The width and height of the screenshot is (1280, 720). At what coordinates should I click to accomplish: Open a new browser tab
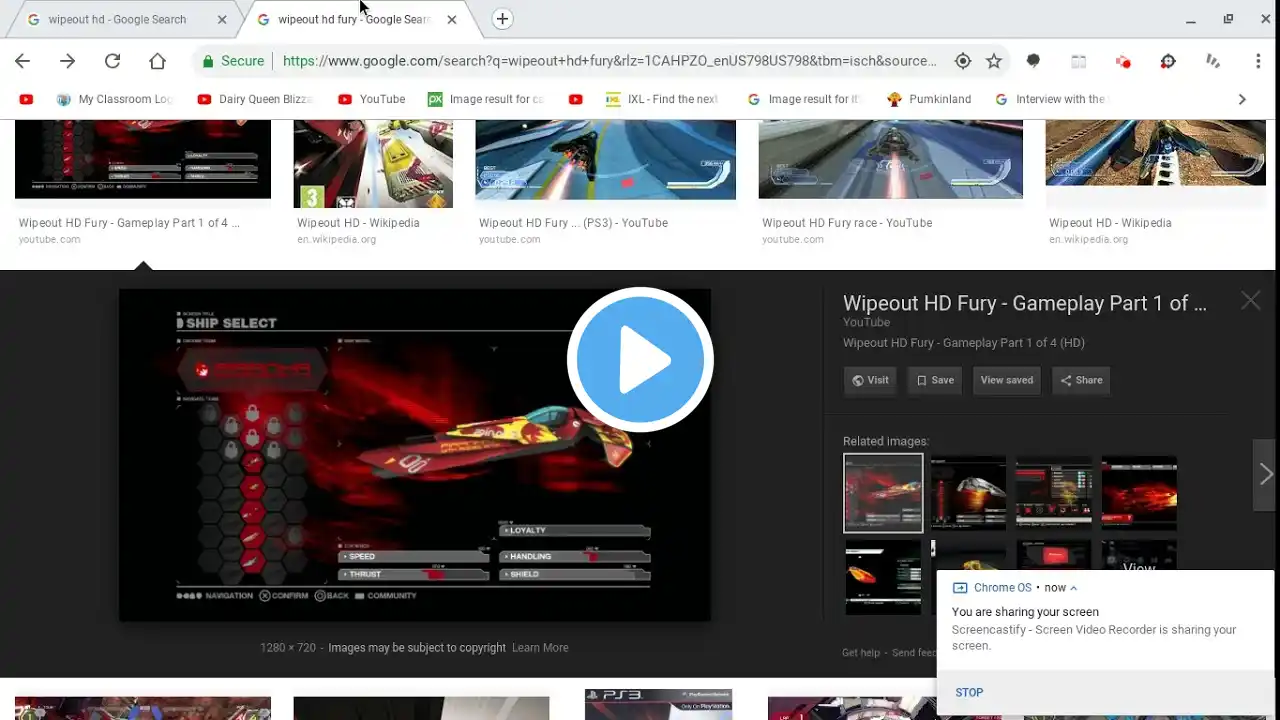tap(502, 19)
